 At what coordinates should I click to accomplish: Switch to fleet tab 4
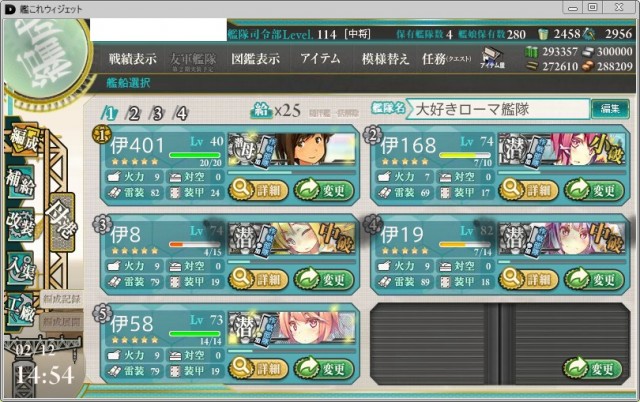point(180,113)
